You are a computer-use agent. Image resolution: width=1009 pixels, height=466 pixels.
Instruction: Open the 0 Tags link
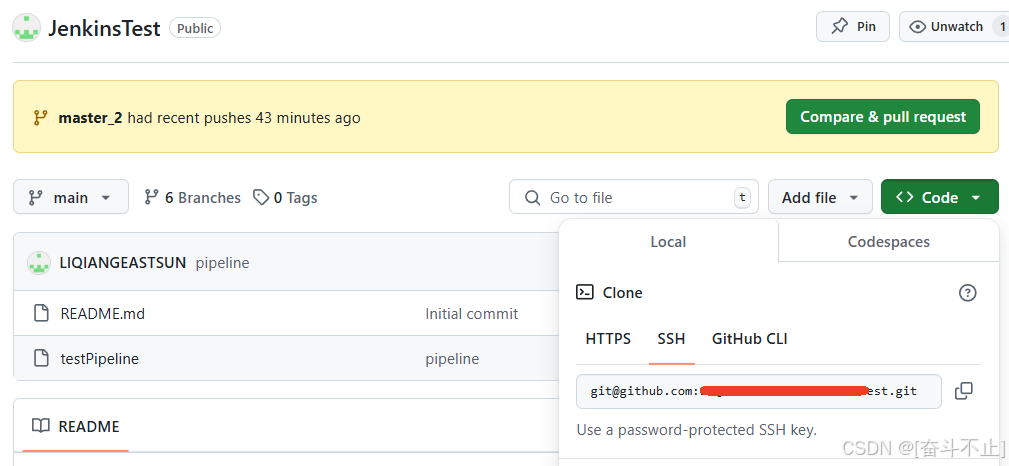[x=285, y=198]
